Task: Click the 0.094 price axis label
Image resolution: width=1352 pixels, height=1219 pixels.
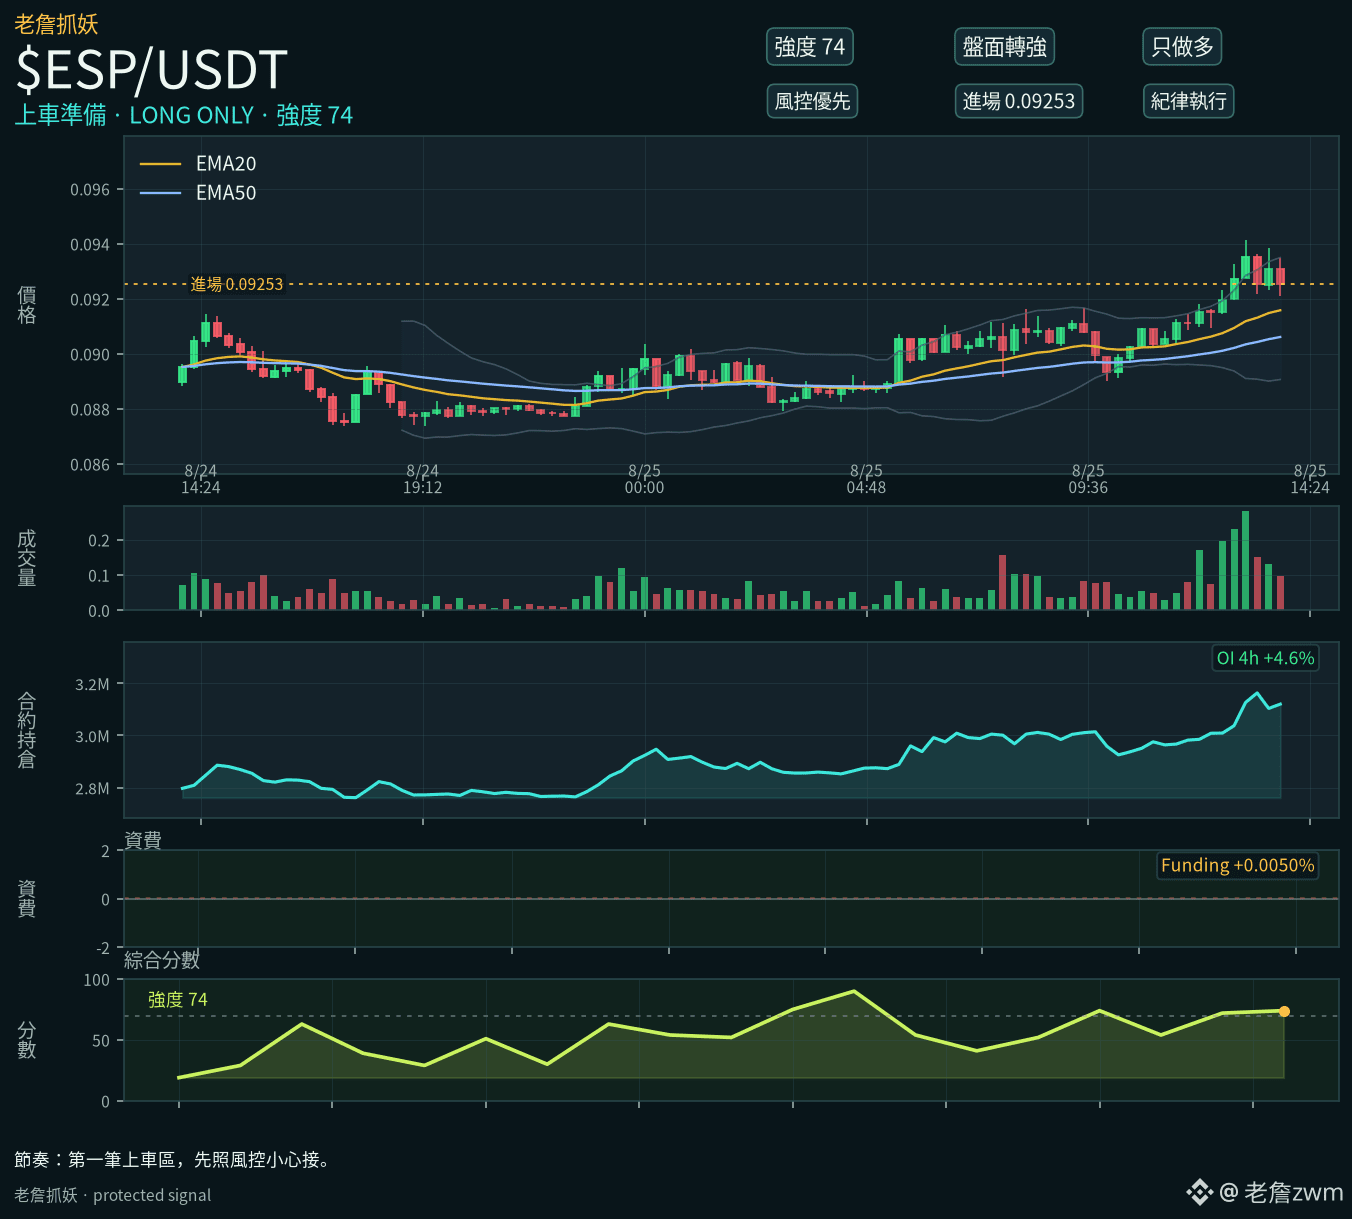Action: pyautogui.click(x=90, y=245)
